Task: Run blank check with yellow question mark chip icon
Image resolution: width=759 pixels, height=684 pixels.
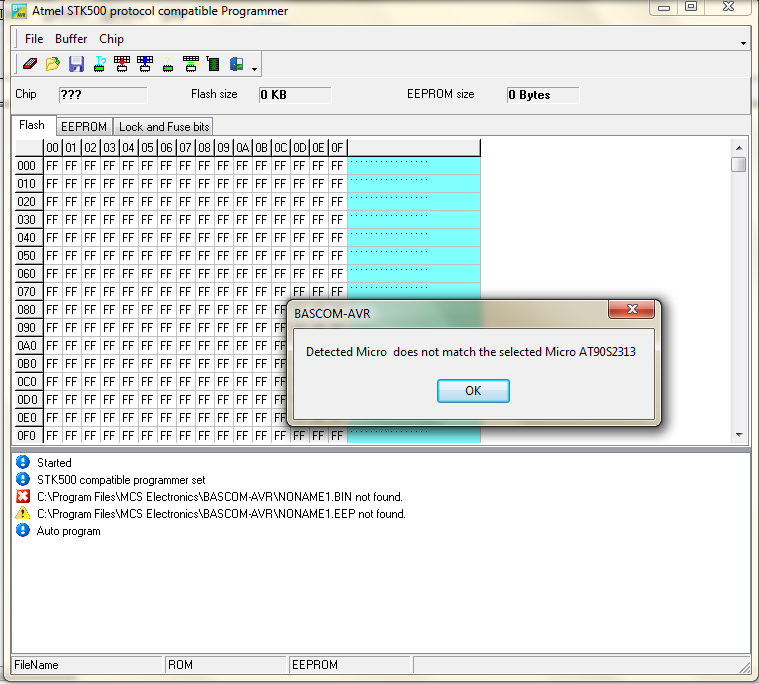Action: click(x=168, y=64)
